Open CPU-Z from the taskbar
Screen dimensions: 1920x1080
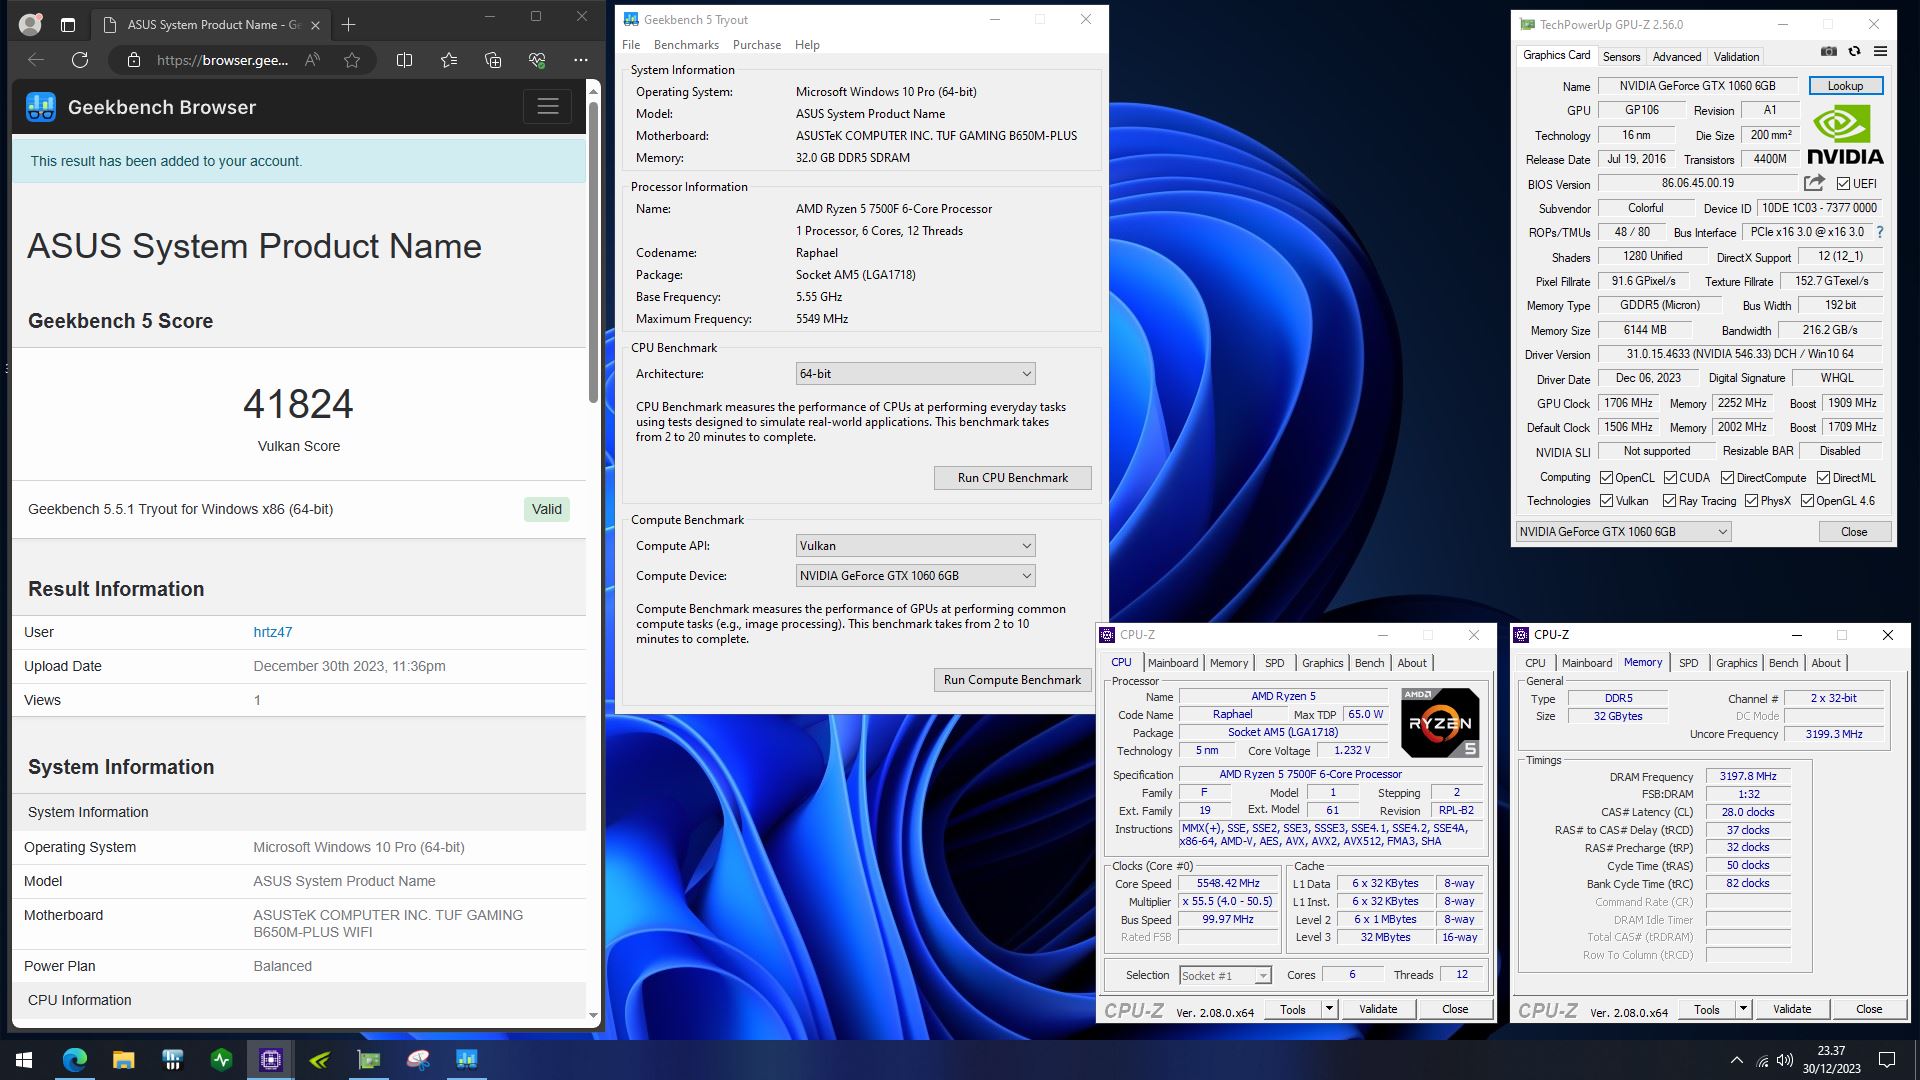(271, 1060)
